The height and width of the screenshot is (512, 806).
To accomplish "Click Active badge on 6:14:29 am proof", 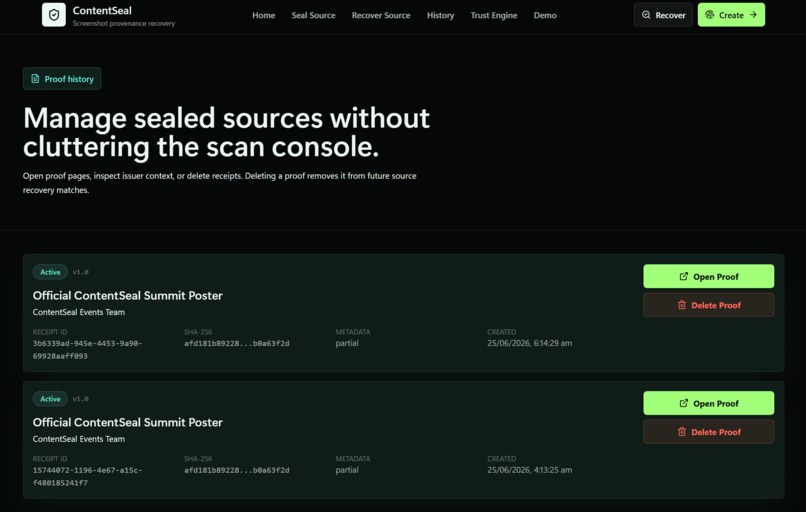I will [x=50, y=272].
